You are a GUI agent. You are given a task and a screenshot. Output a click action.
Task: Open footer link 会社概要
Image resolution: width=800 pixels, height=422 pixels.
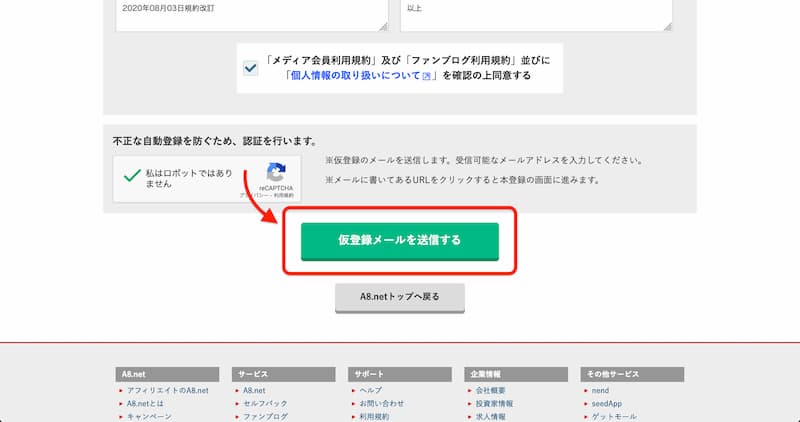point(490,390)
